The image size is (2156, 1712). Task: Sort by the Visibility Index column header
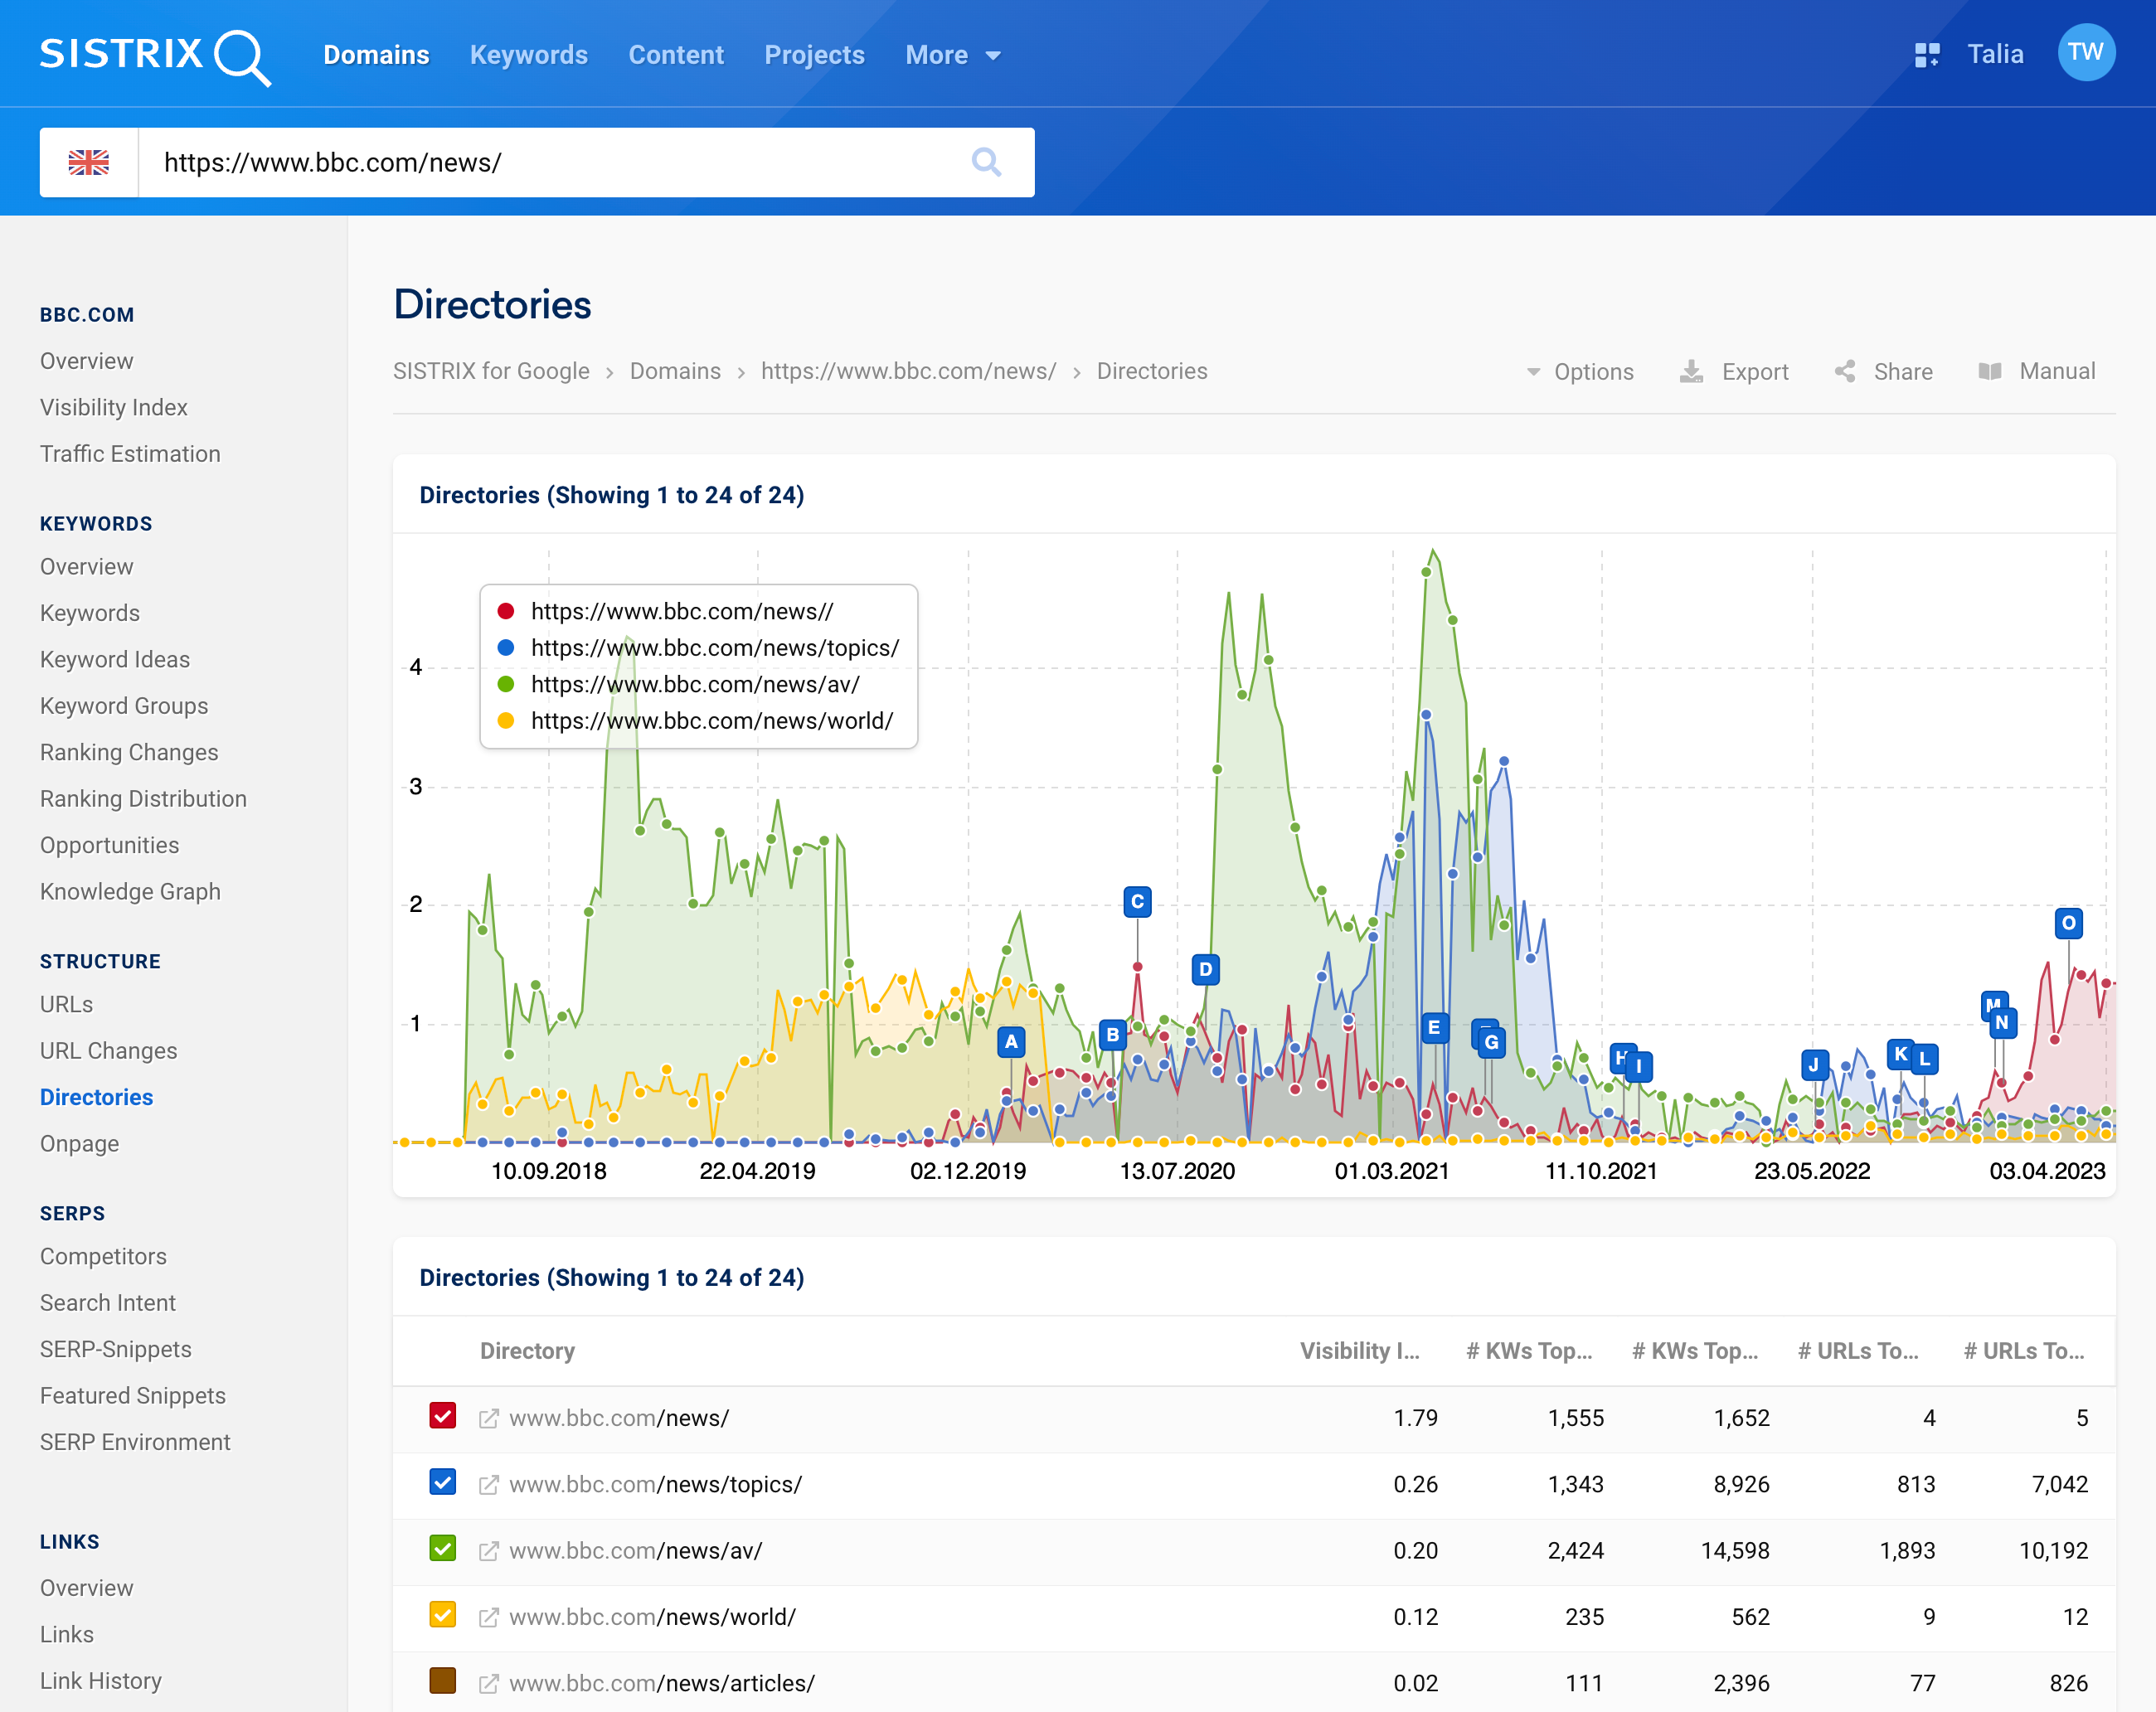pos(1359,1351)
